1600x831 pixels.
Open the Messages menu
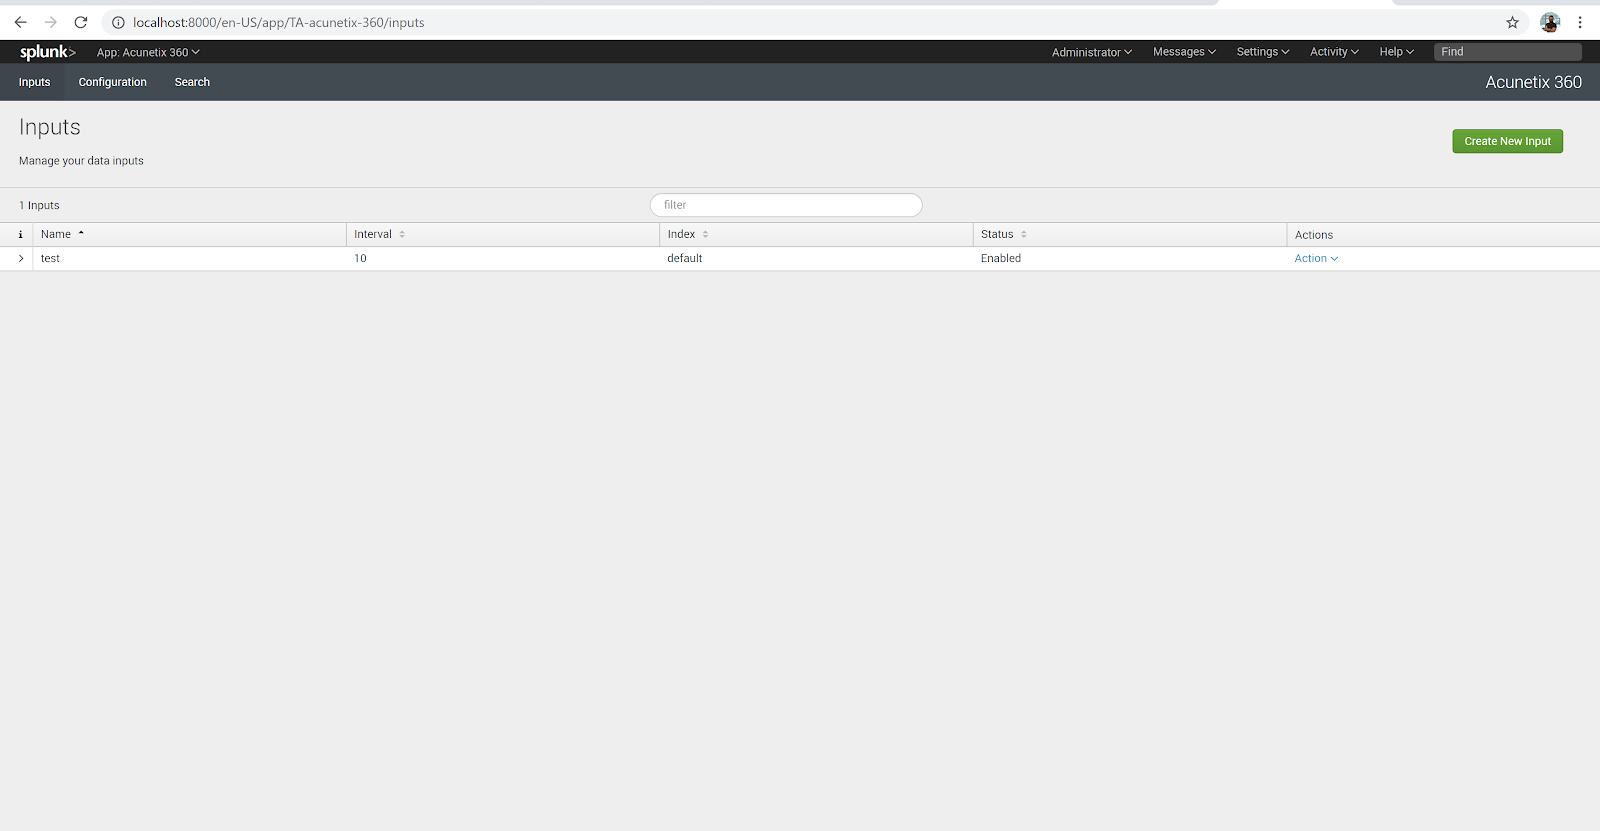(1184, 52)
